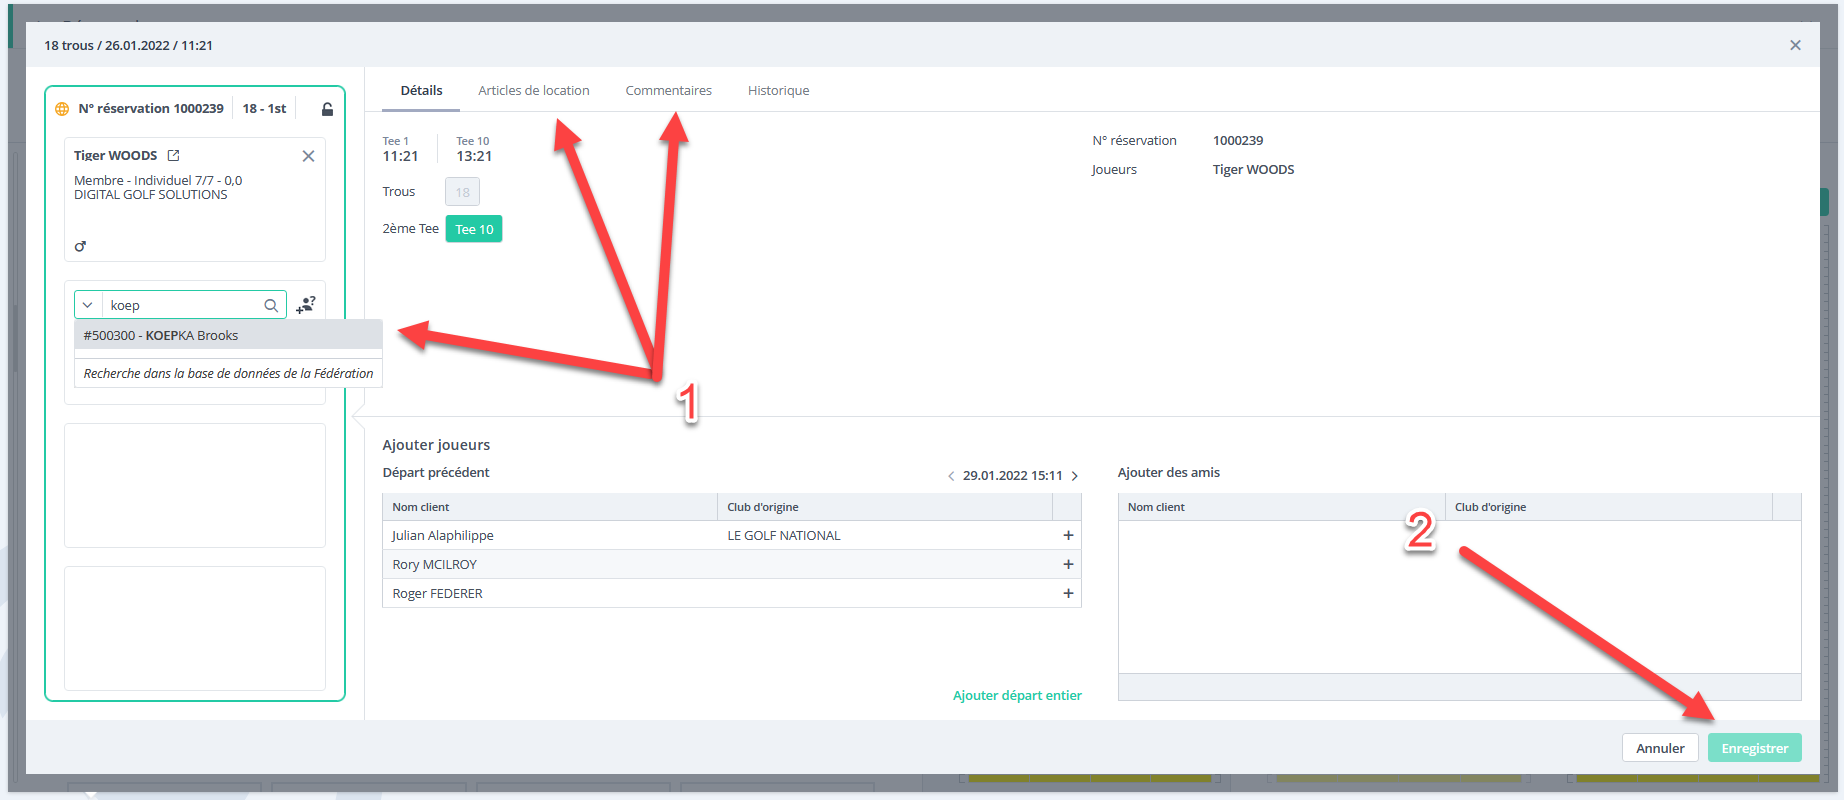Viewport: 1844px width, 800px height.
Task: Click the globe icon beside N° réservation
Action: coord(62,109)
